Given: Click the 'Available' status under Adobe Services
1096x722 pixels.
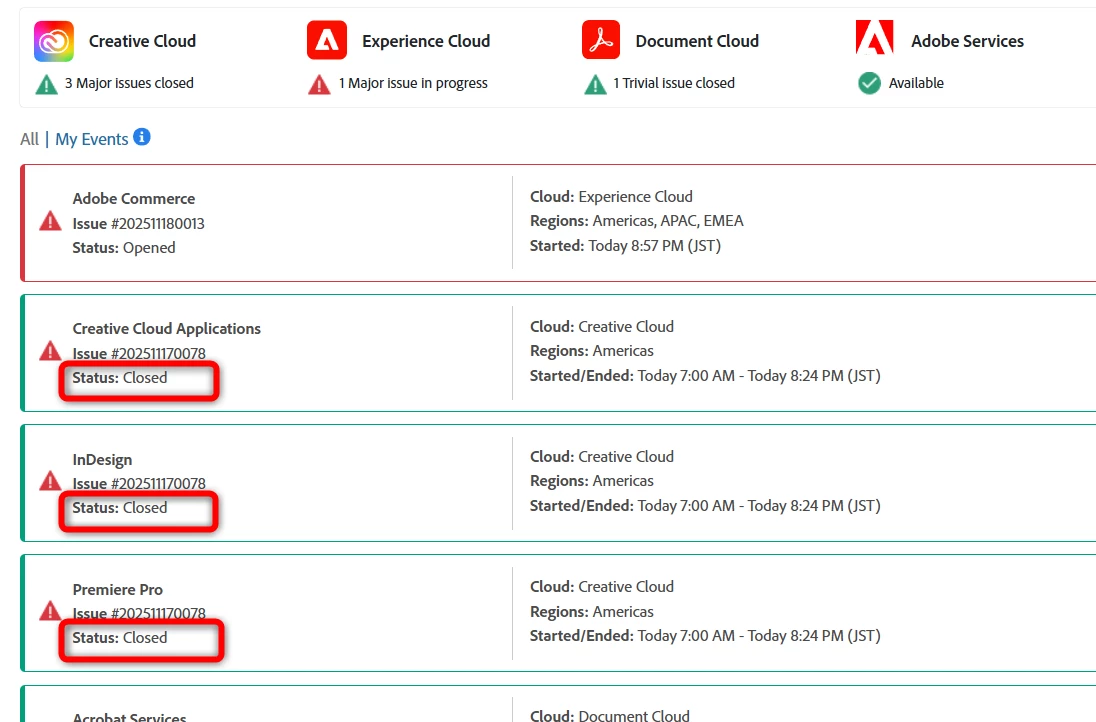Looking at the screenshot, I should [x=916, y=83].
